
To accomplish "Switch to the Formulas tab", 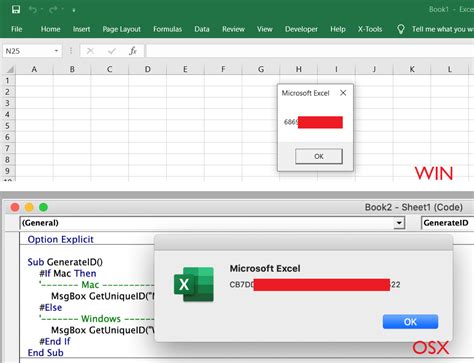I will pos(167,29).
